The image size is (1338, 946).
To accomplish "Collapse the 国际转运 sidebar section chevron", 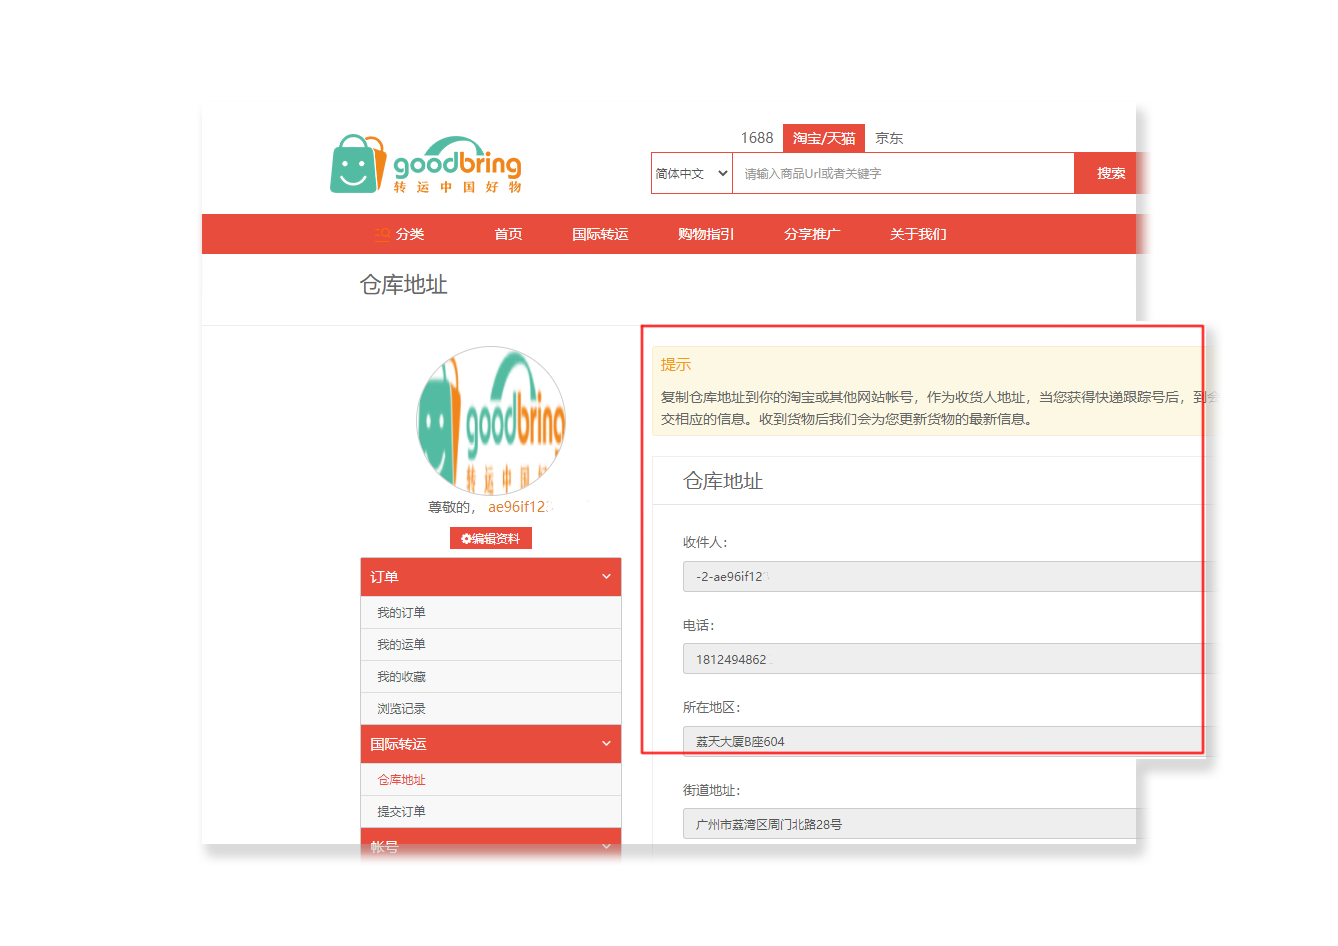I will 606,744.
